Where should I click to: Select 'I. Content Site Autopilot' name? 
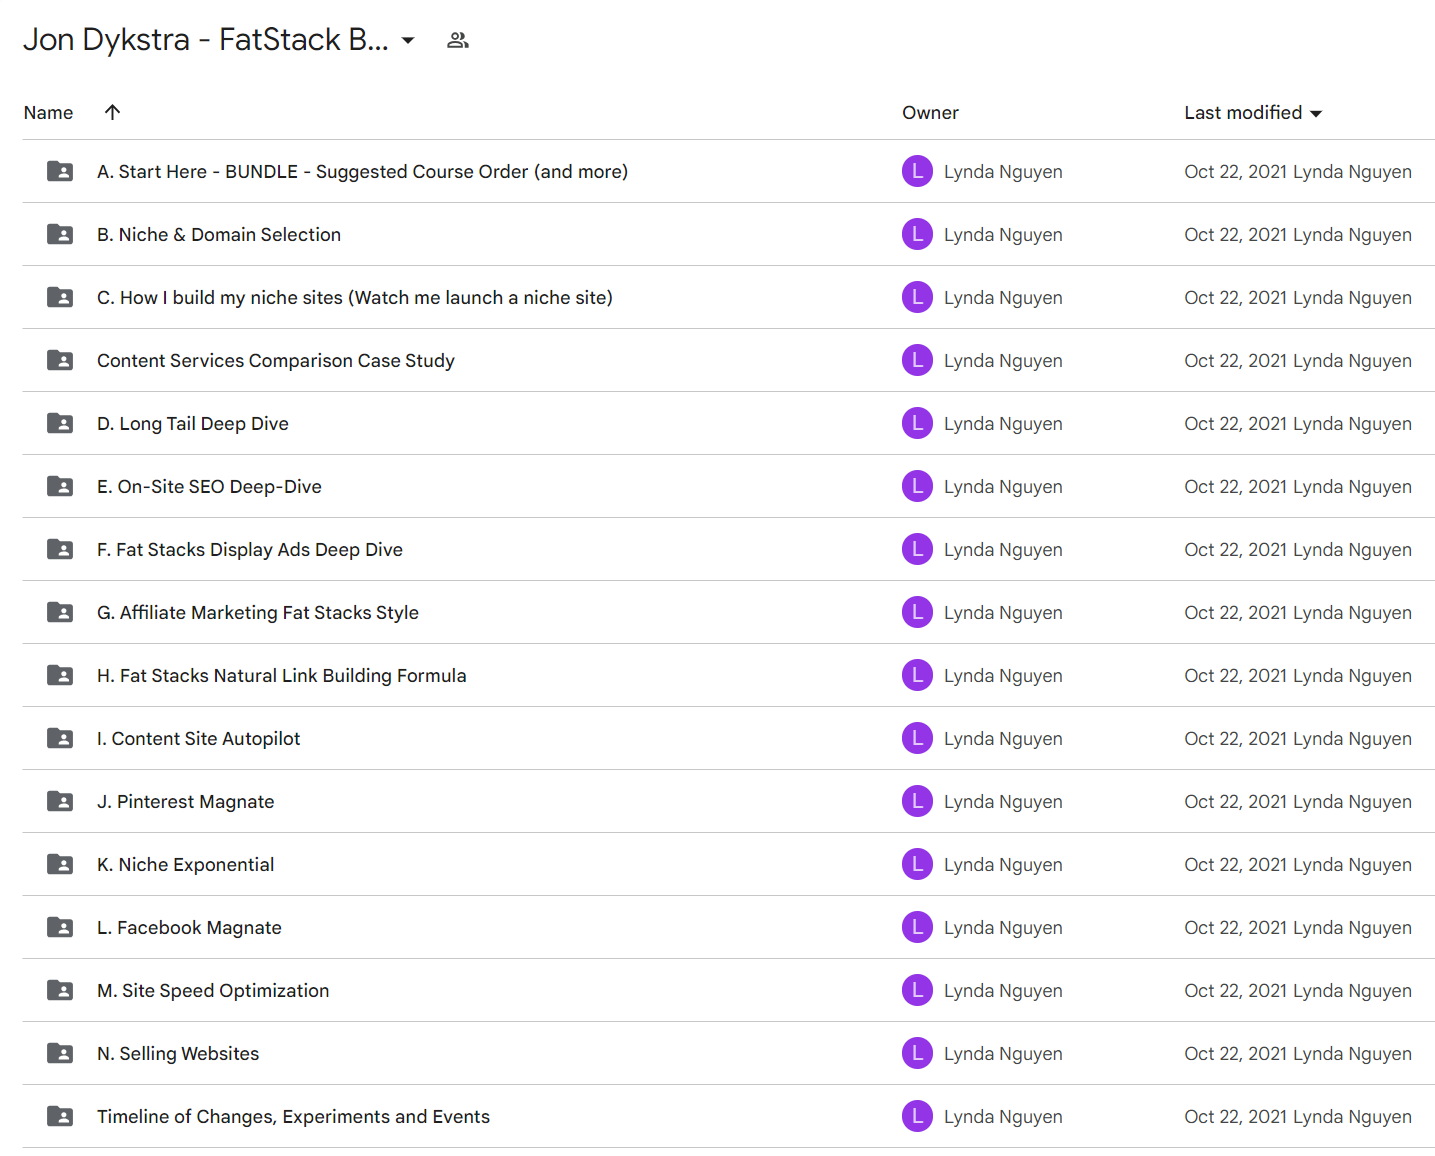click(x=198, y=739)
